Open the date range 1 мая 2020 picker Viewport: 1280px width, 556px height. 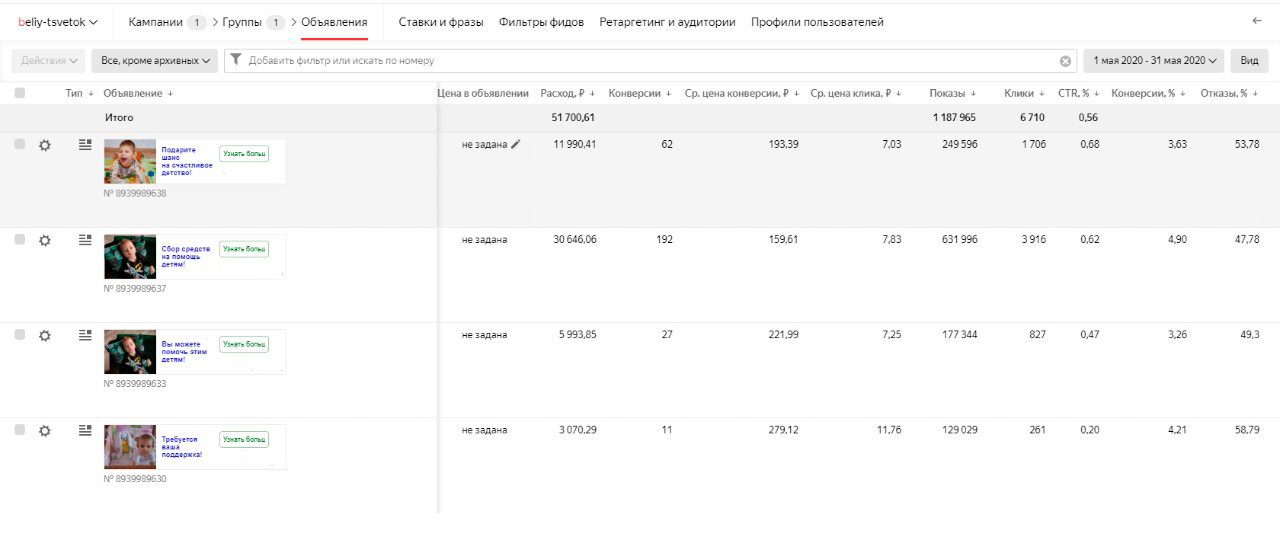[x=1153, y=61]
